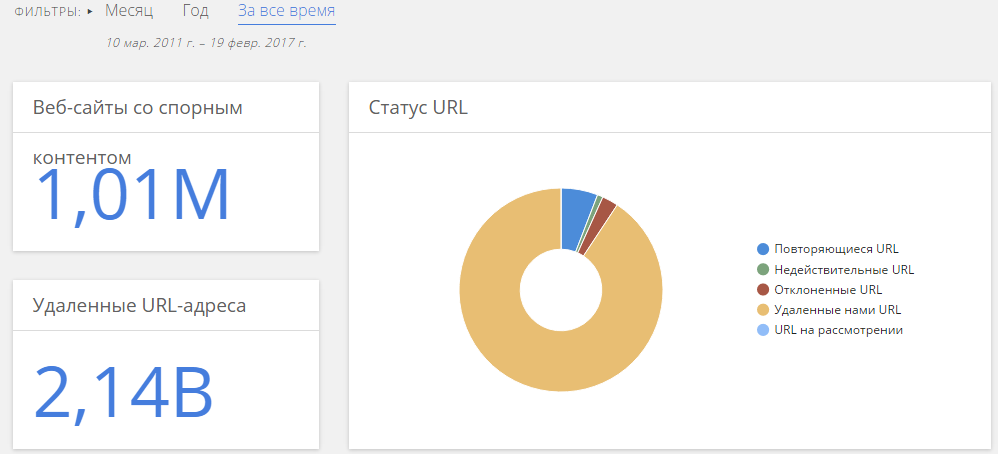Click the blue Повторяющиеся URL legend dot
The image size is (998, 454).
tap(763, 249)
